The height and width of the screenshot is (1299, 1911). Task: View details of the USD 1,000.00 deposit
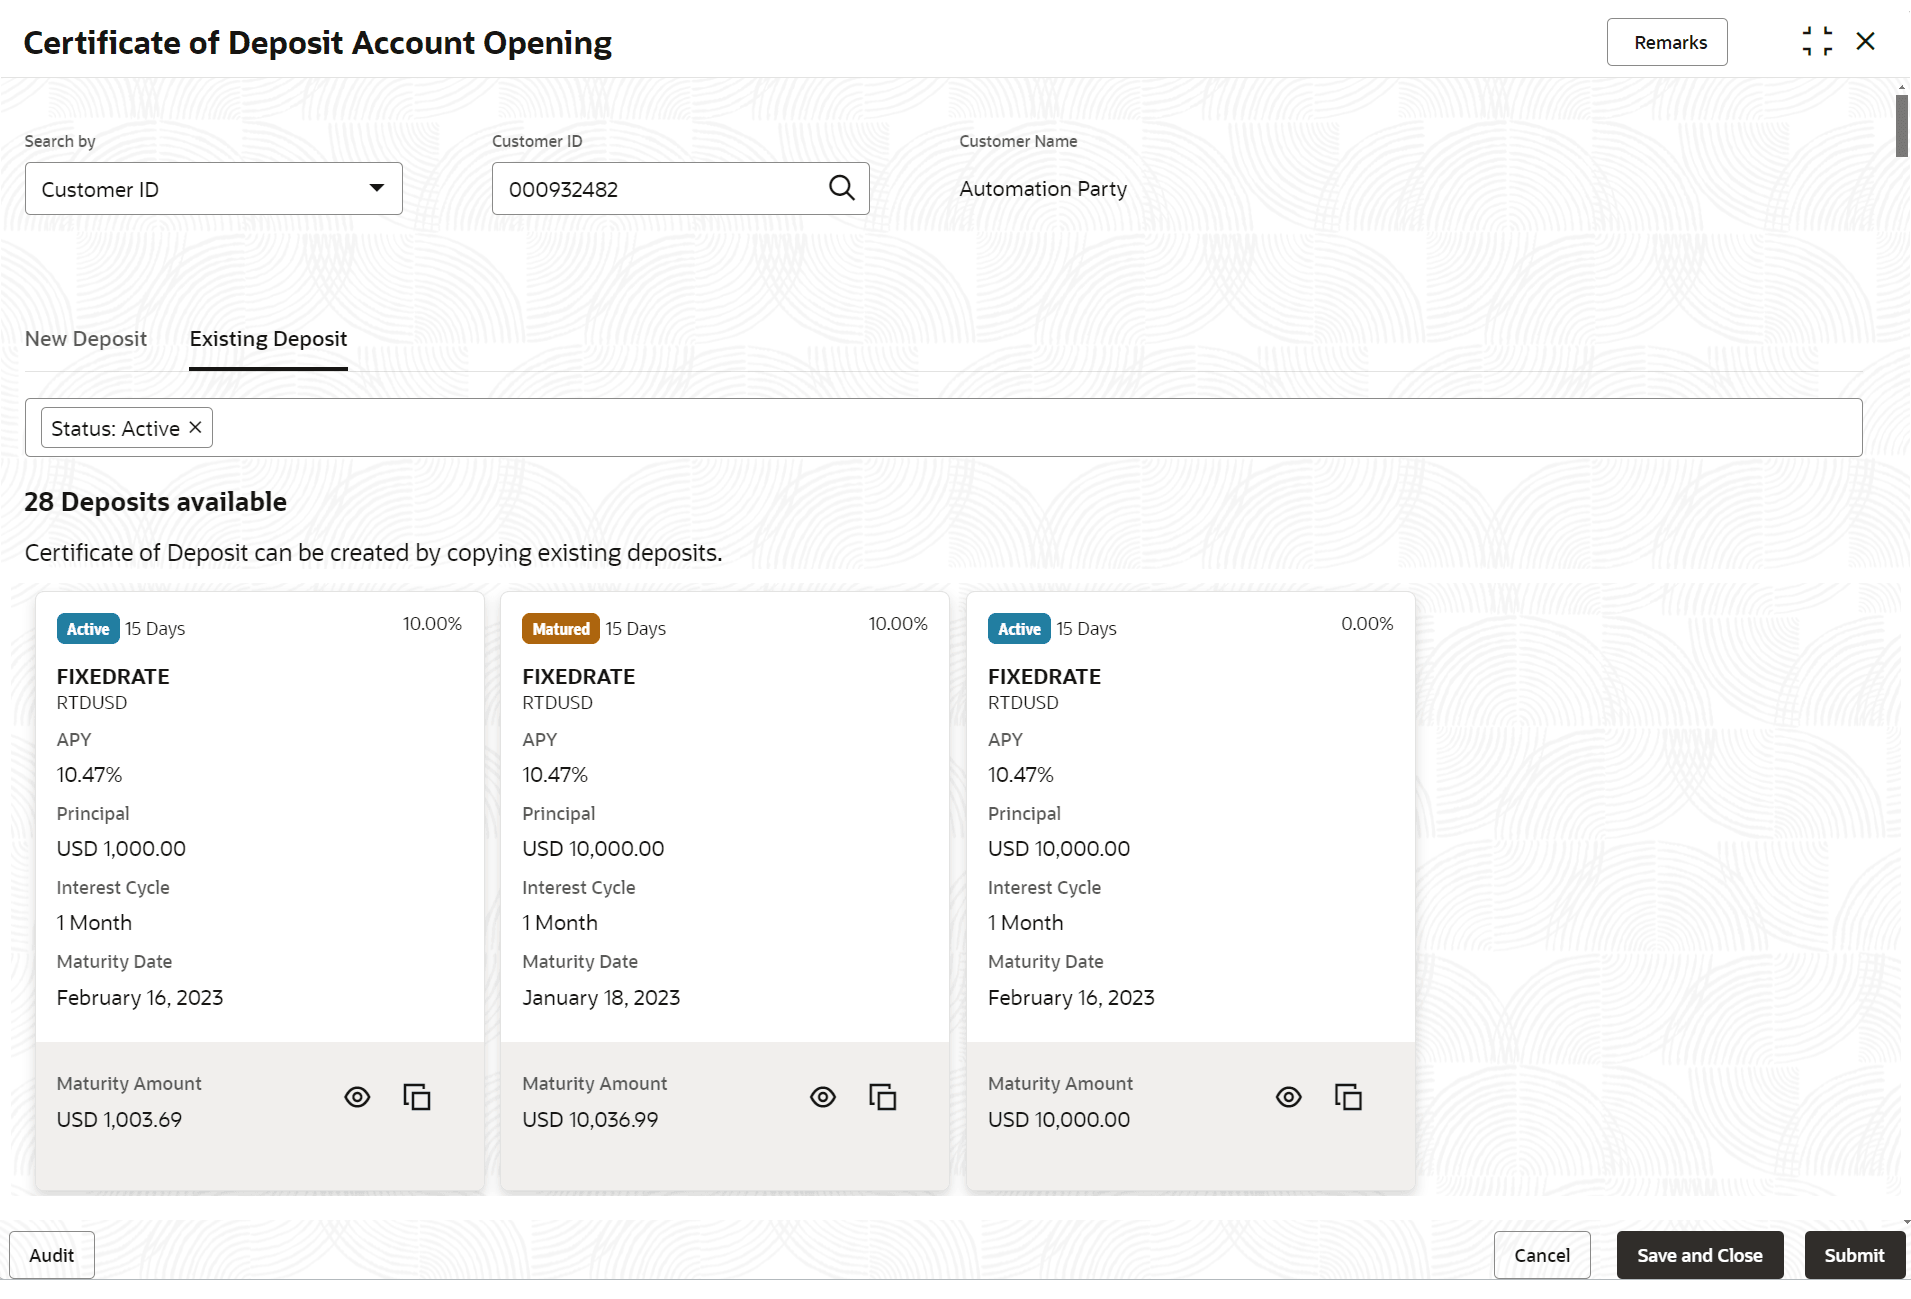coord(357,1097)
